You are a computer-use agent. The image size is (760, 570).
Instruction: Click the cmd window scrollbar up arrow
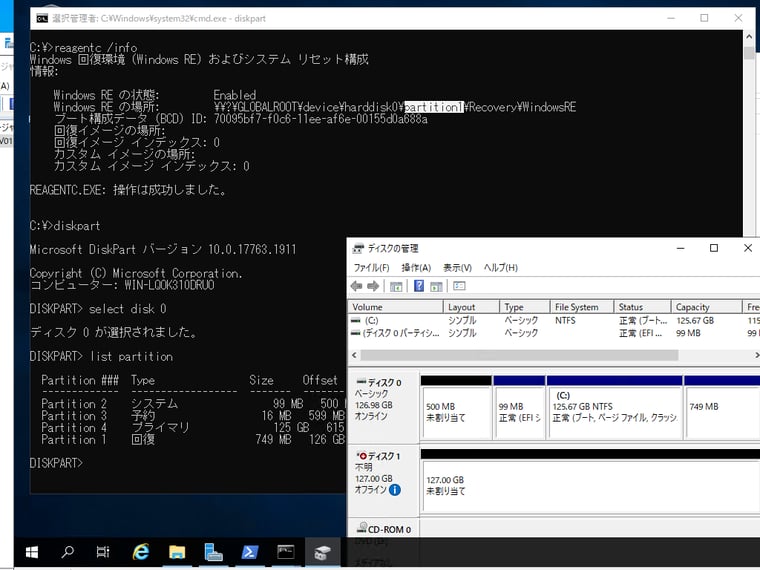pyautogui.click(x=749, y=37)
